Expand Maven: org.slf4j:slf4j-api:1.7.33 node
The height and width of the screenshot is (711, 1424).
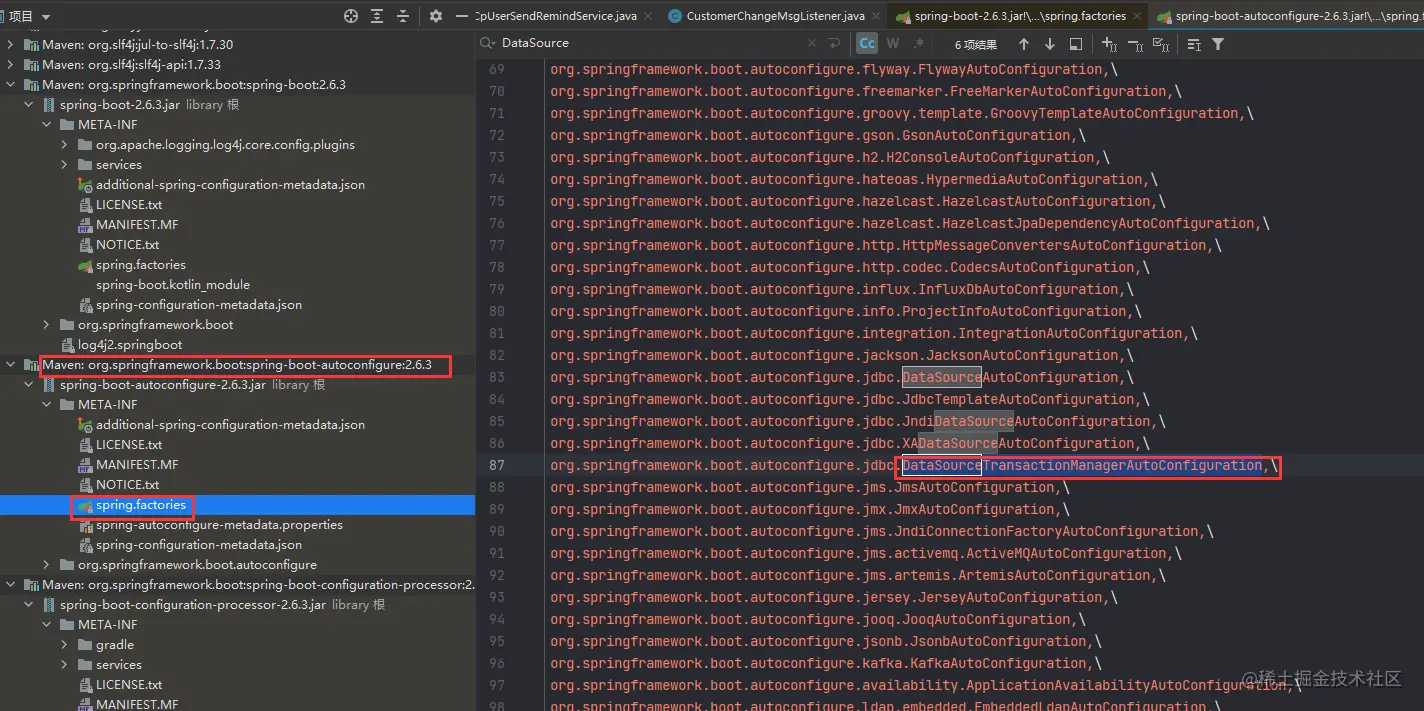tap(10, 65)
